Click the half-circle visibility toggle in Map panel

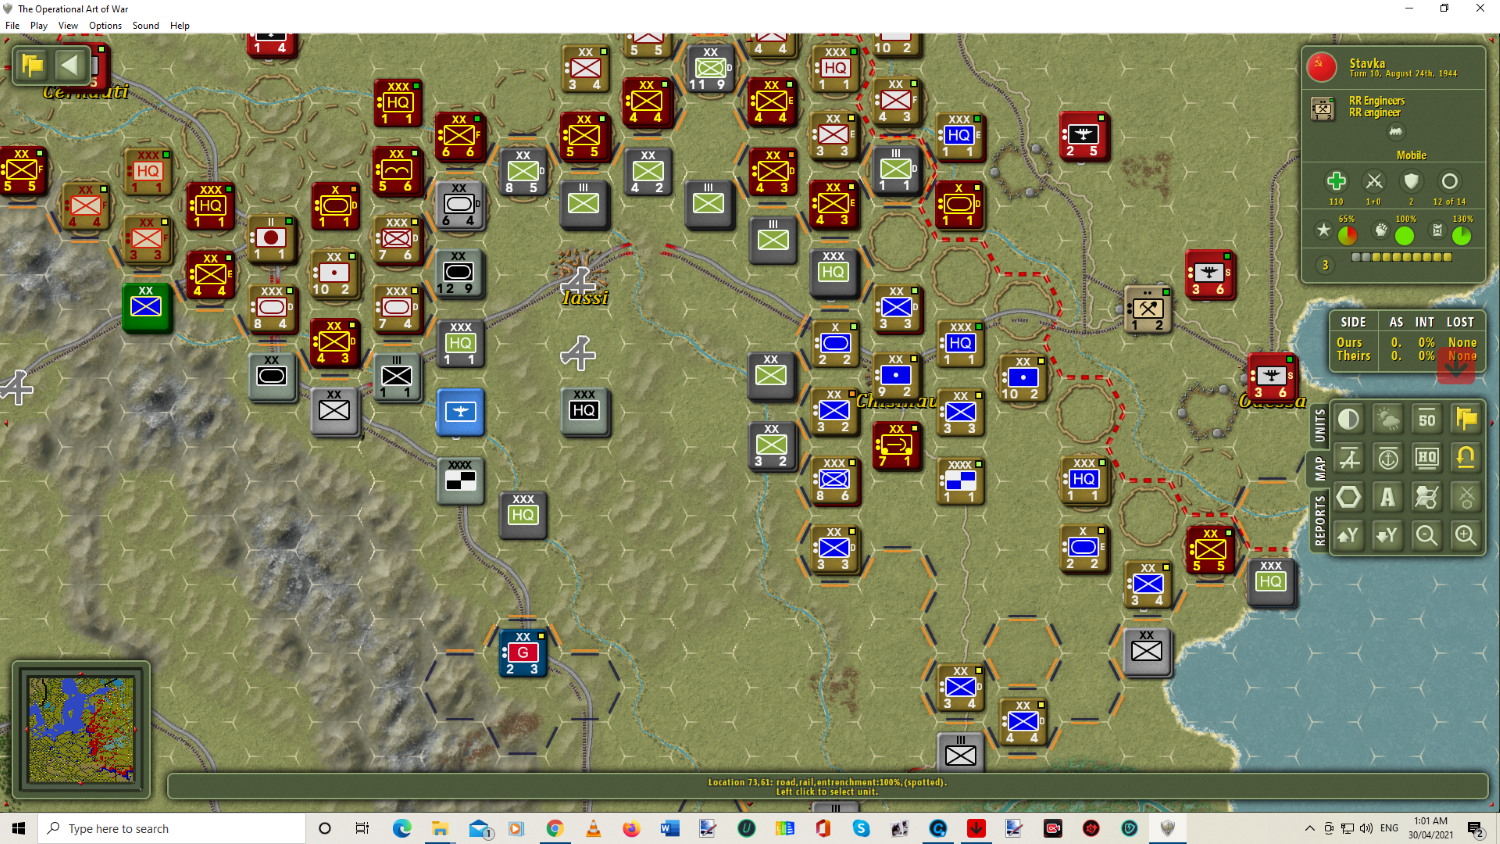coord(1349,419)
